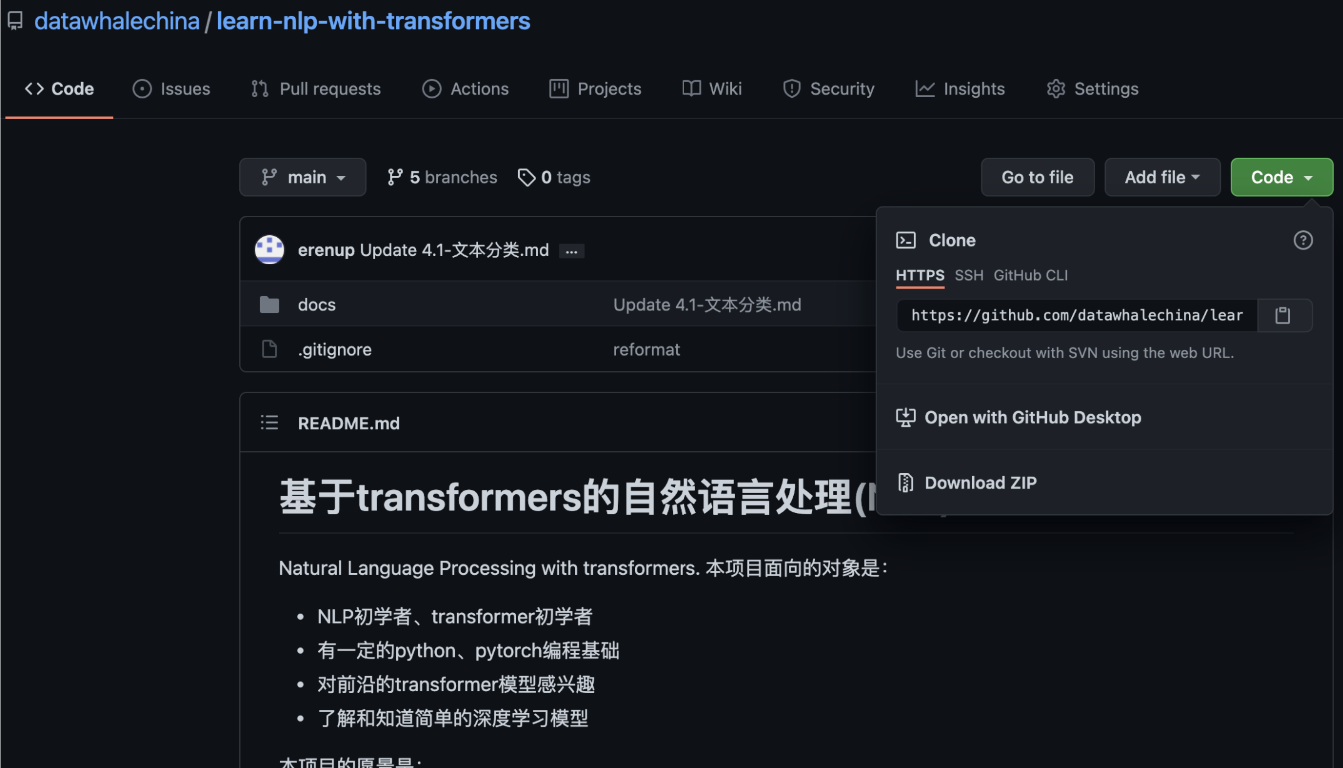Click the erenup avatar image

click(x=269, y=250)
